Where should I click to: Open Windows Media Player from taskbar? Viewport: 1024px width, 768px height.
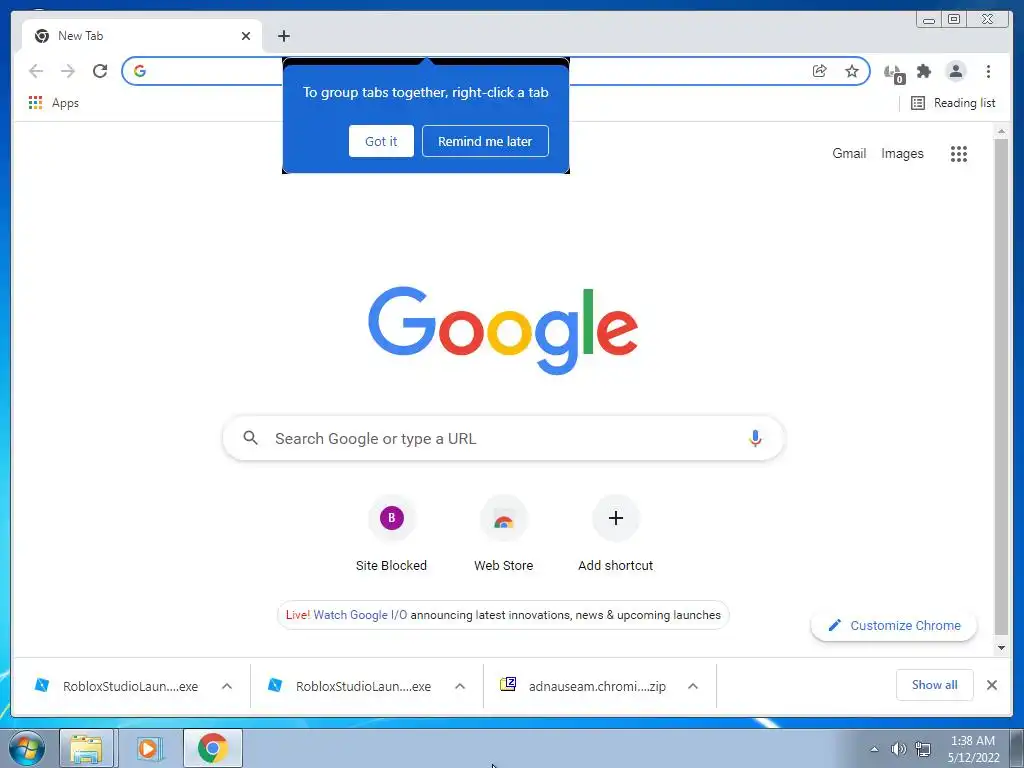[148, 748]
